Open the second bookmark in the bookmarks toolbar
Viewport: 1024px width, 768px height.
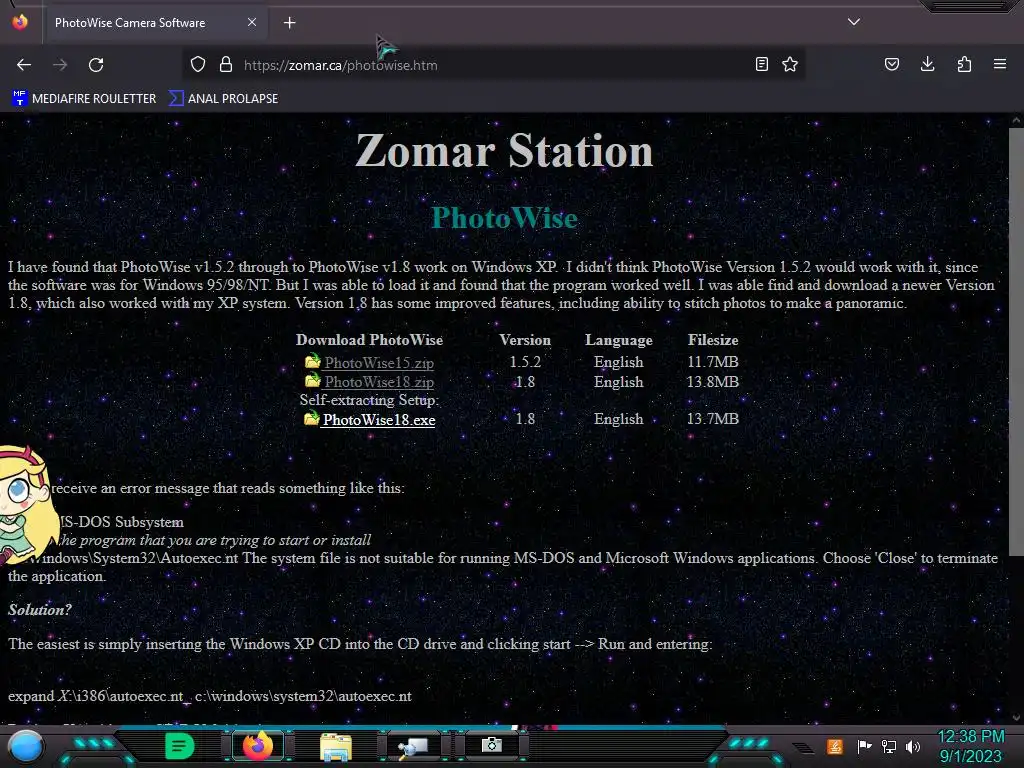223,99
